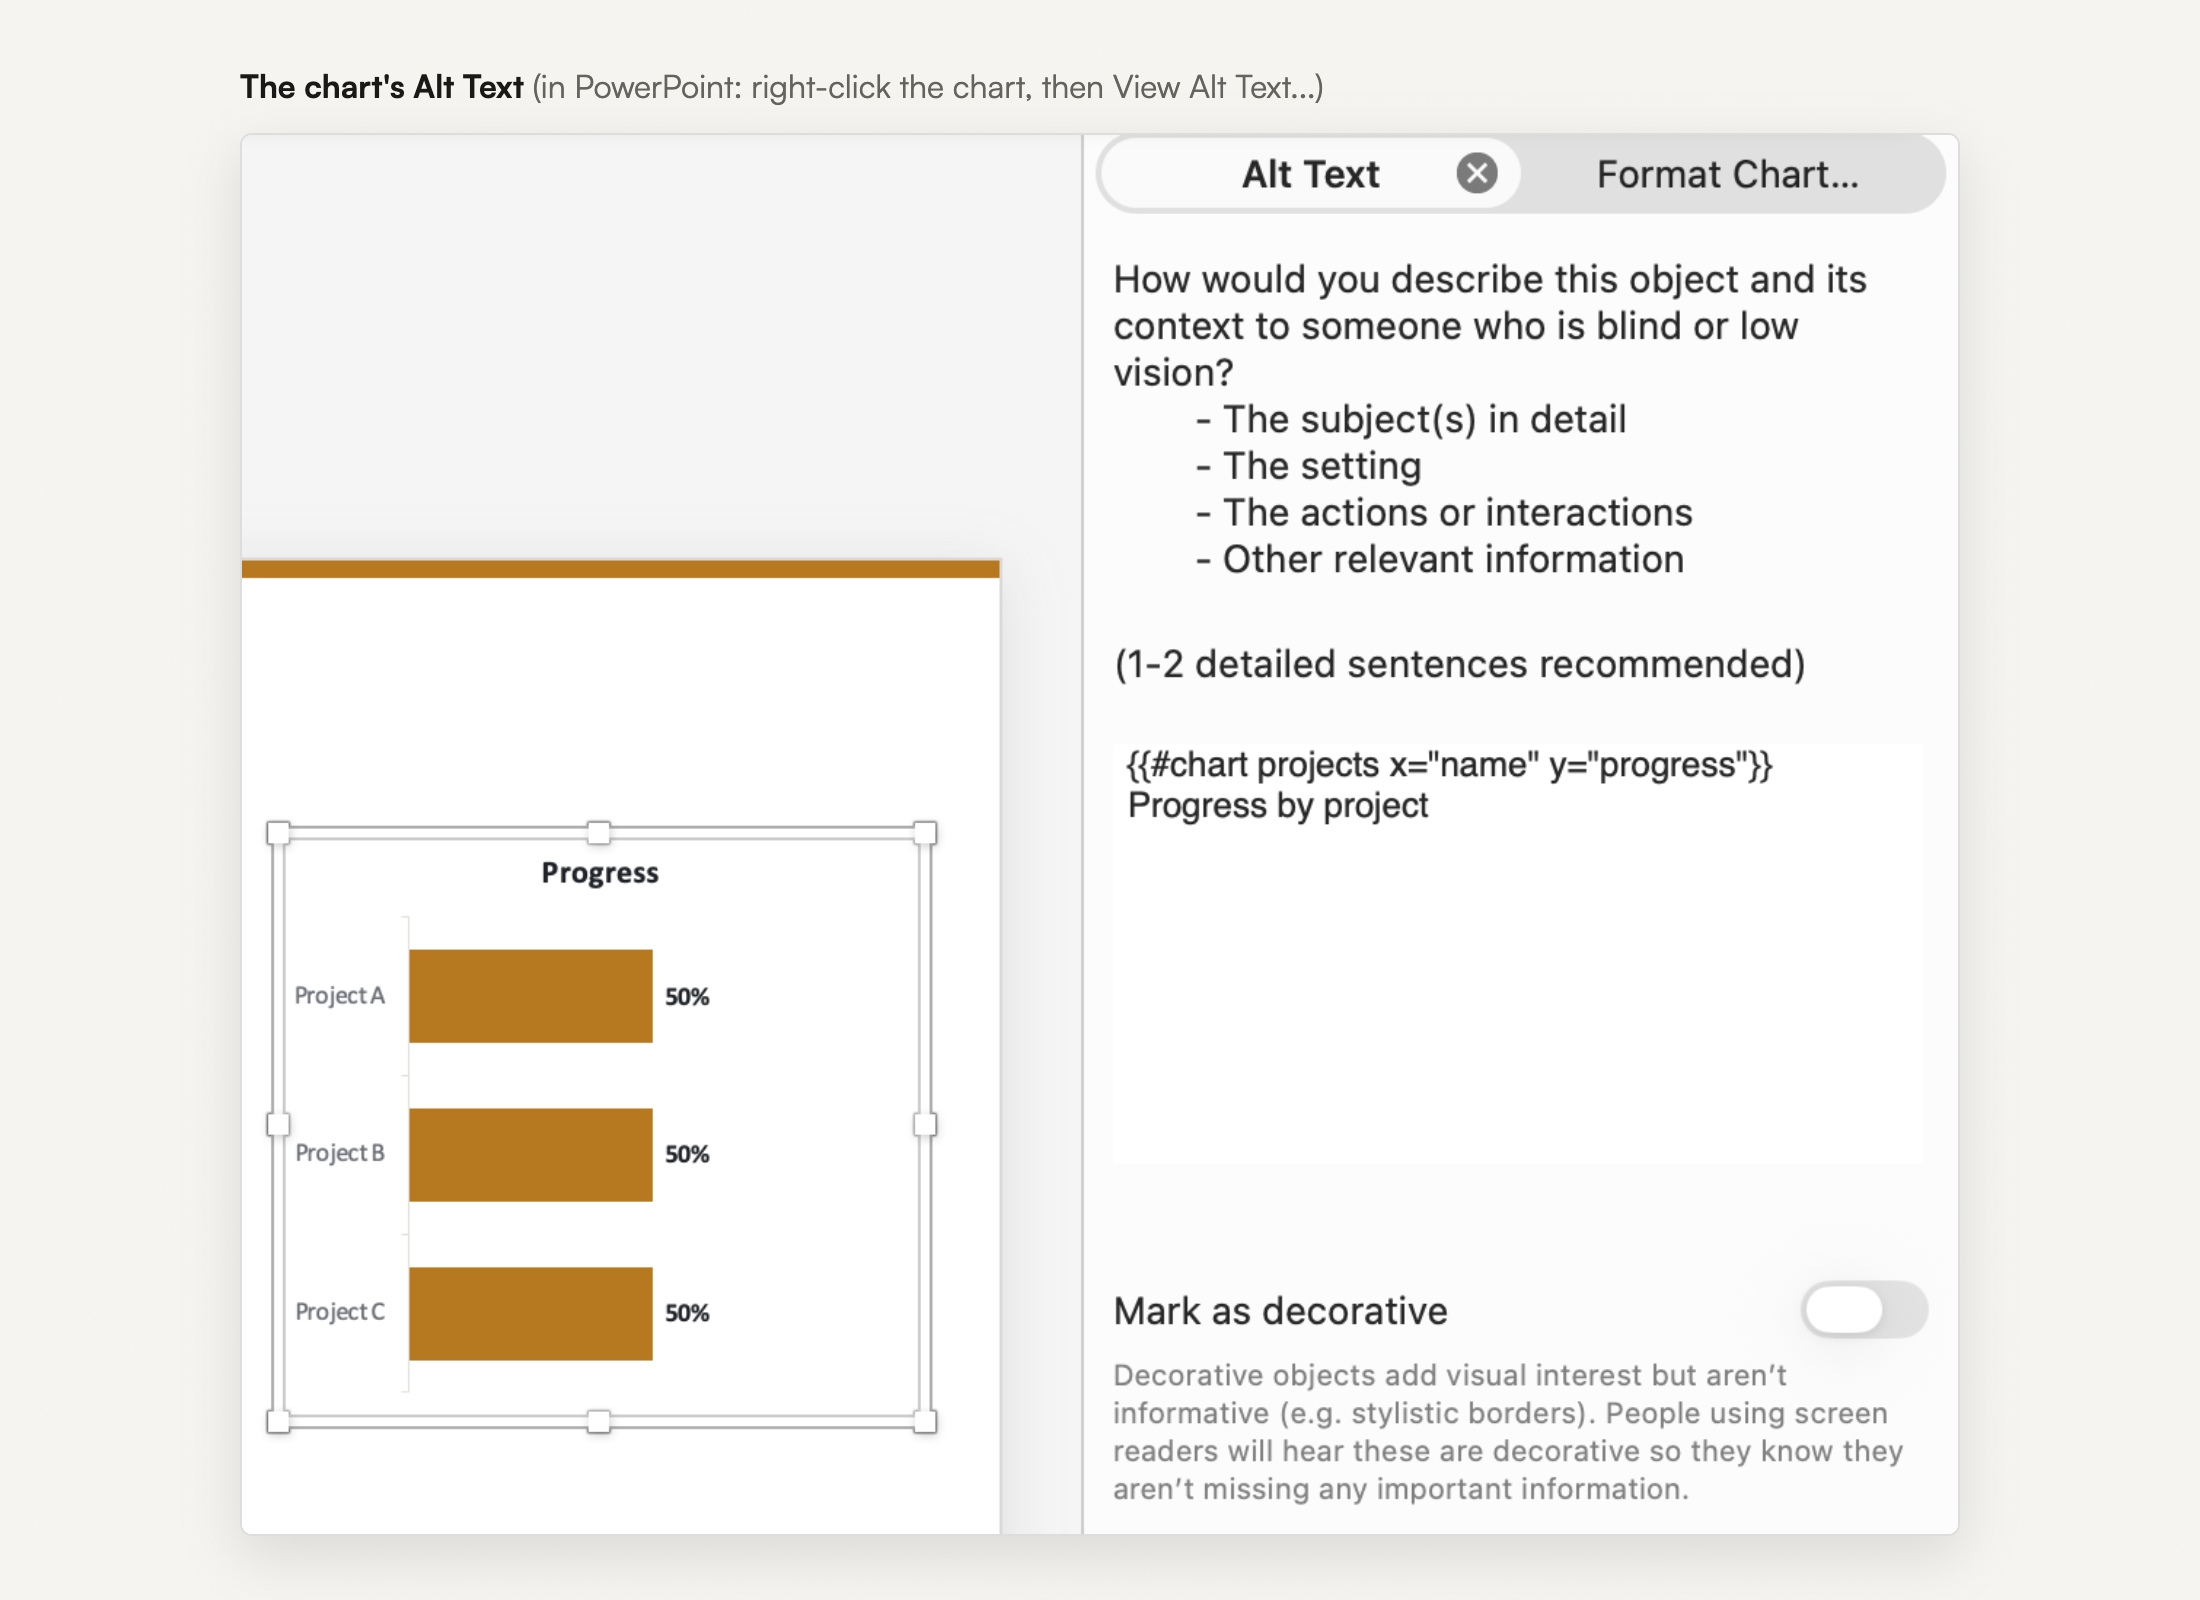The width and height of the screenshot is (2200, 1600).
Task: Click the top-left chart selection handle
Action: tap(279, 833)
